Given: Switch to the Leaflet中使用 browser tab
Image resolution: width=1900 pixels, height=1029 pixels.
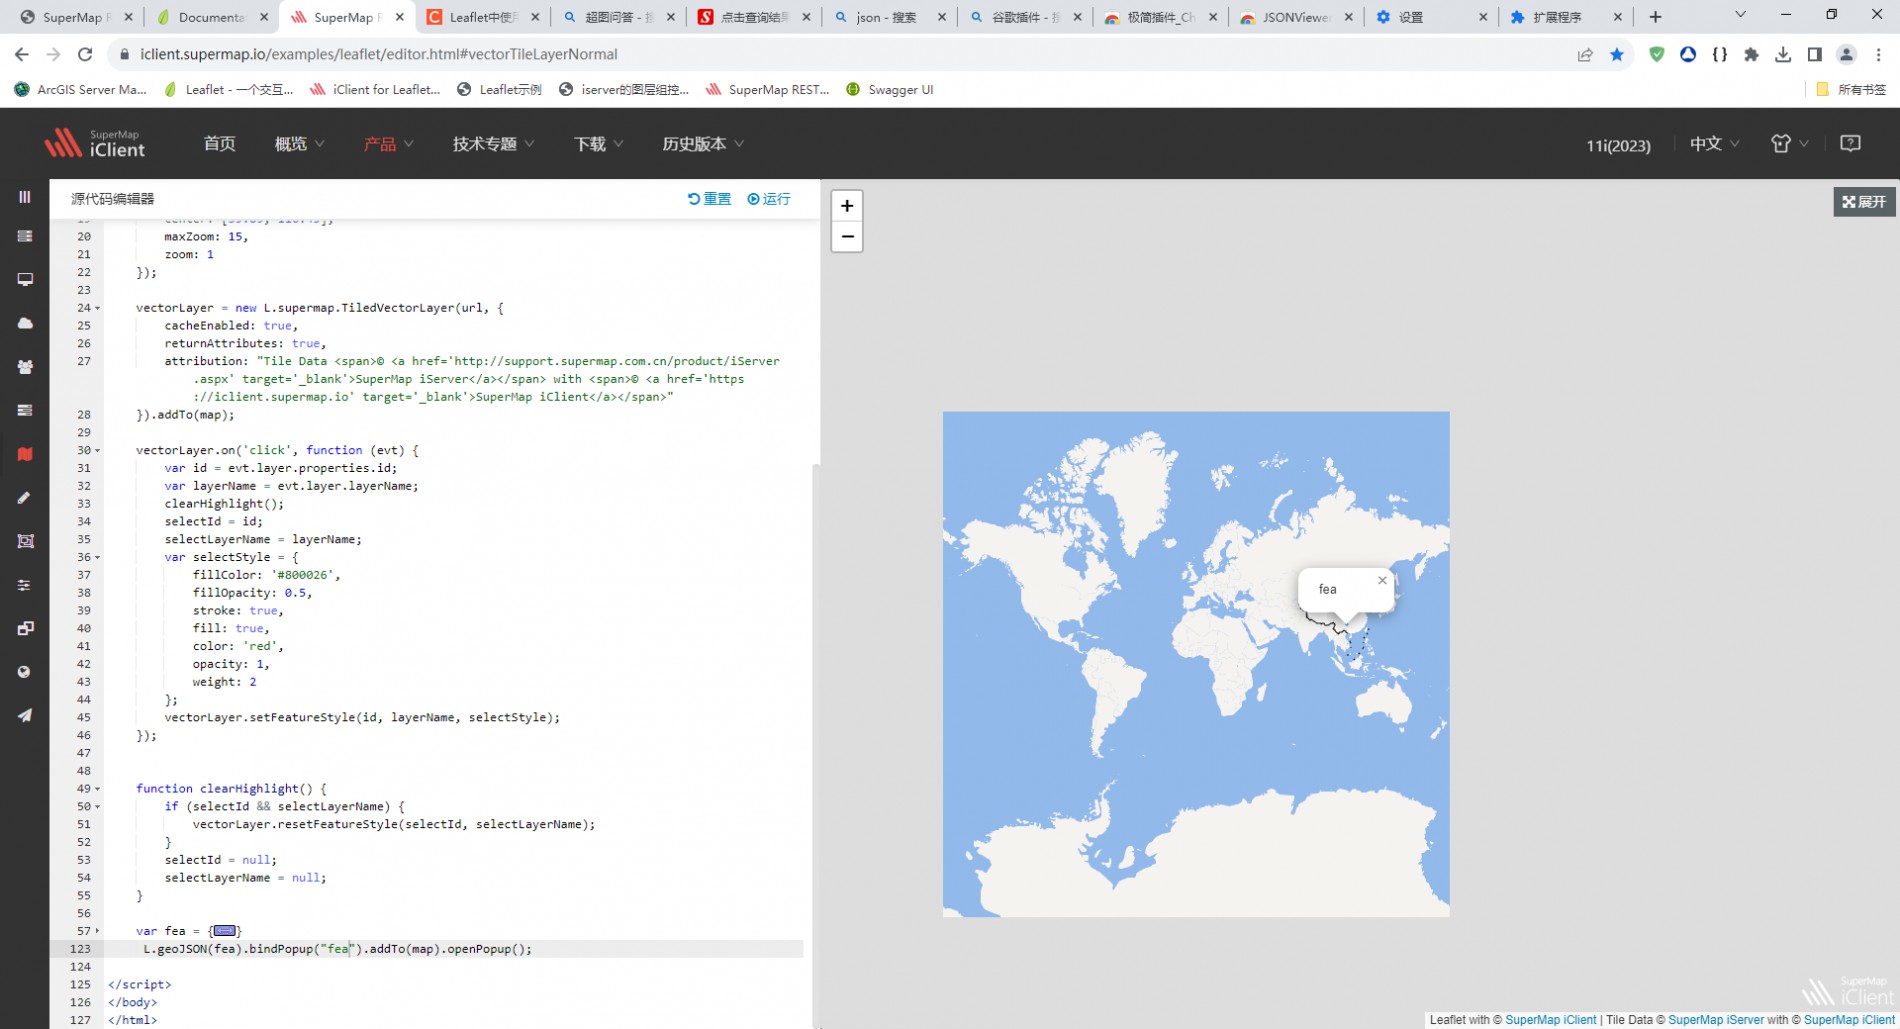Looking at the screenshot, I should 483,17.
